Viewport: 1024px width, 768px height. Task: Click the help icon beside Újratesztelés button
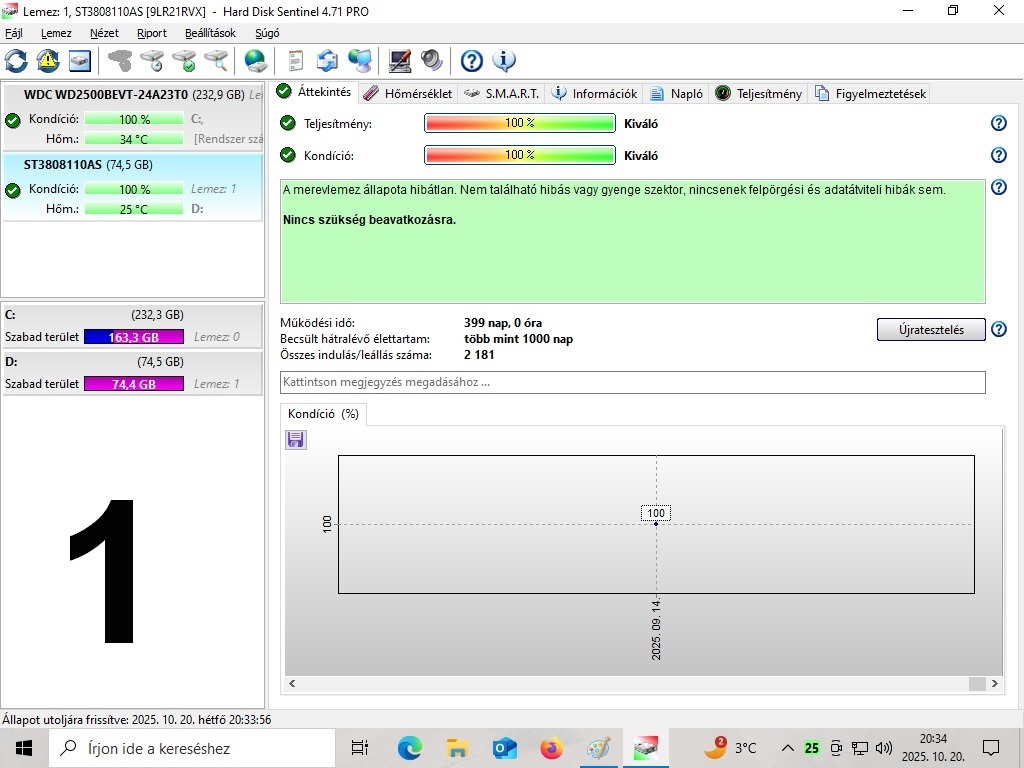click(x=999, y=329)
